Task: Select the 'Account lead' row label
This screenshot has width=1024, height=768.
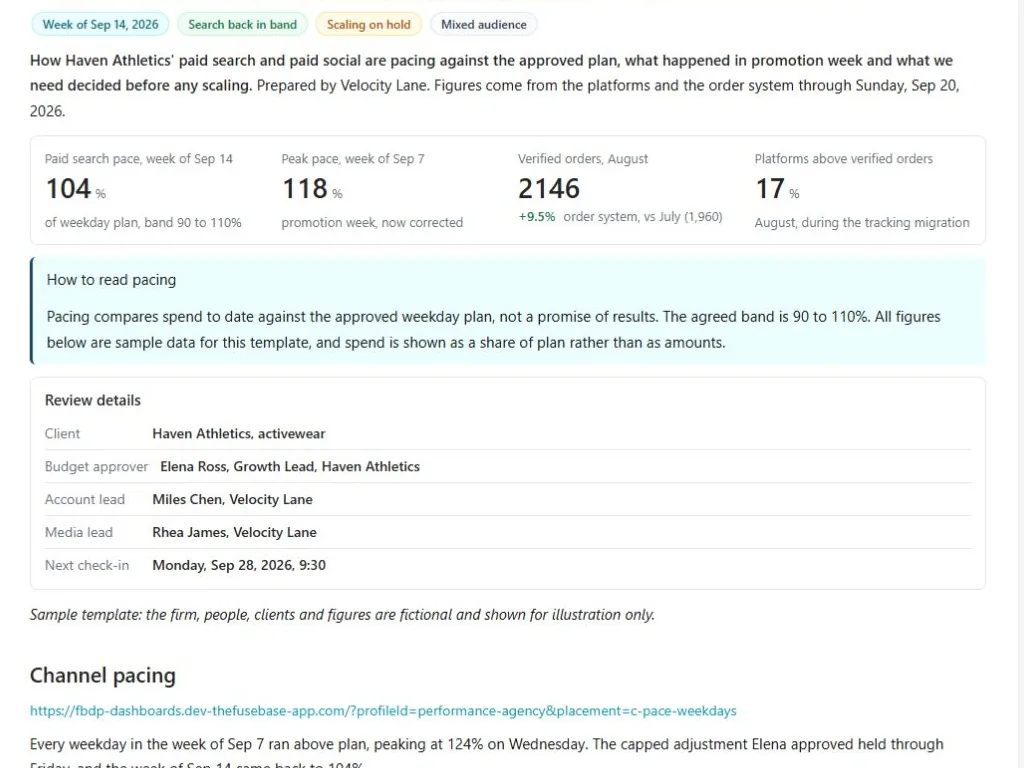Action: click(x=84, y=500)
